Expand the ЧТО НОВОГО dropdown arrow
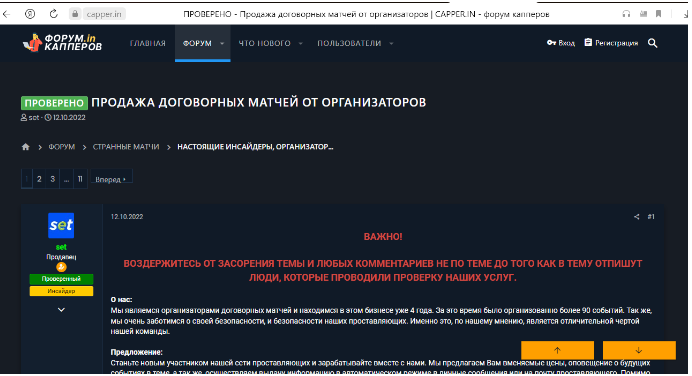 tap(301, 43)
